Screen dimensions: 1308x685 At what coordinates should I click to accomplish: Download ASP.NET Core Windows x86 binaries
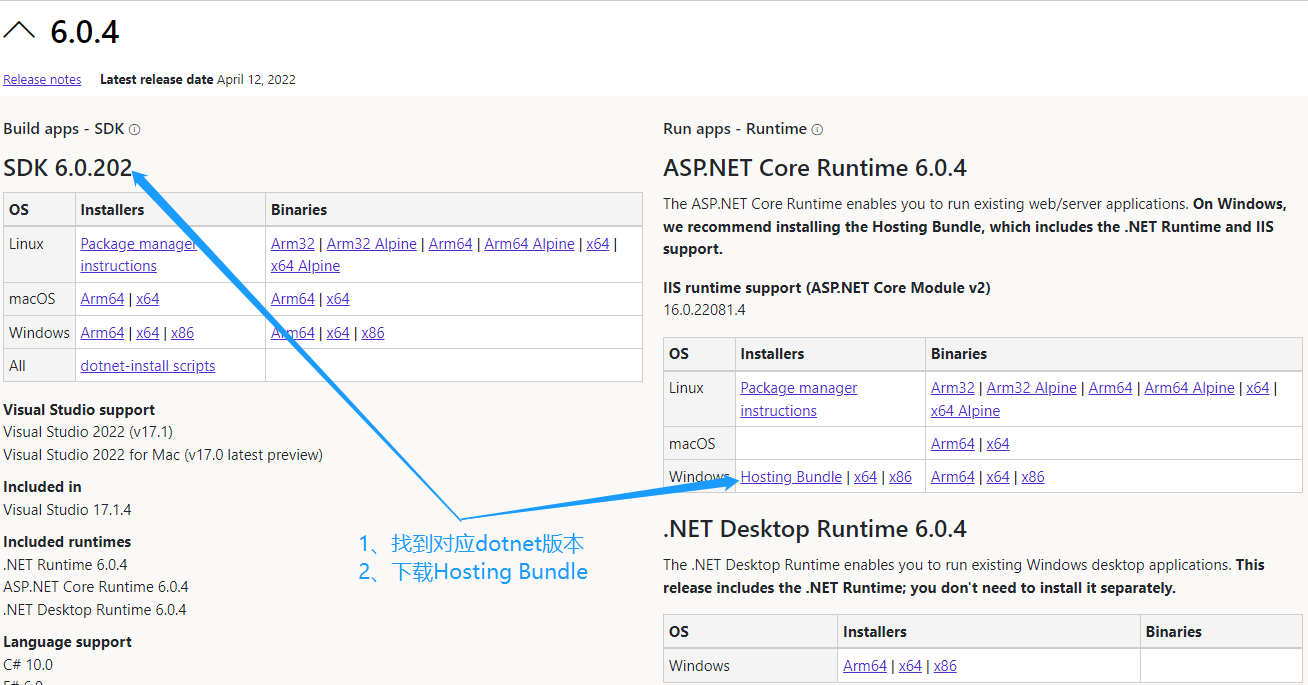pos(1033,477)
